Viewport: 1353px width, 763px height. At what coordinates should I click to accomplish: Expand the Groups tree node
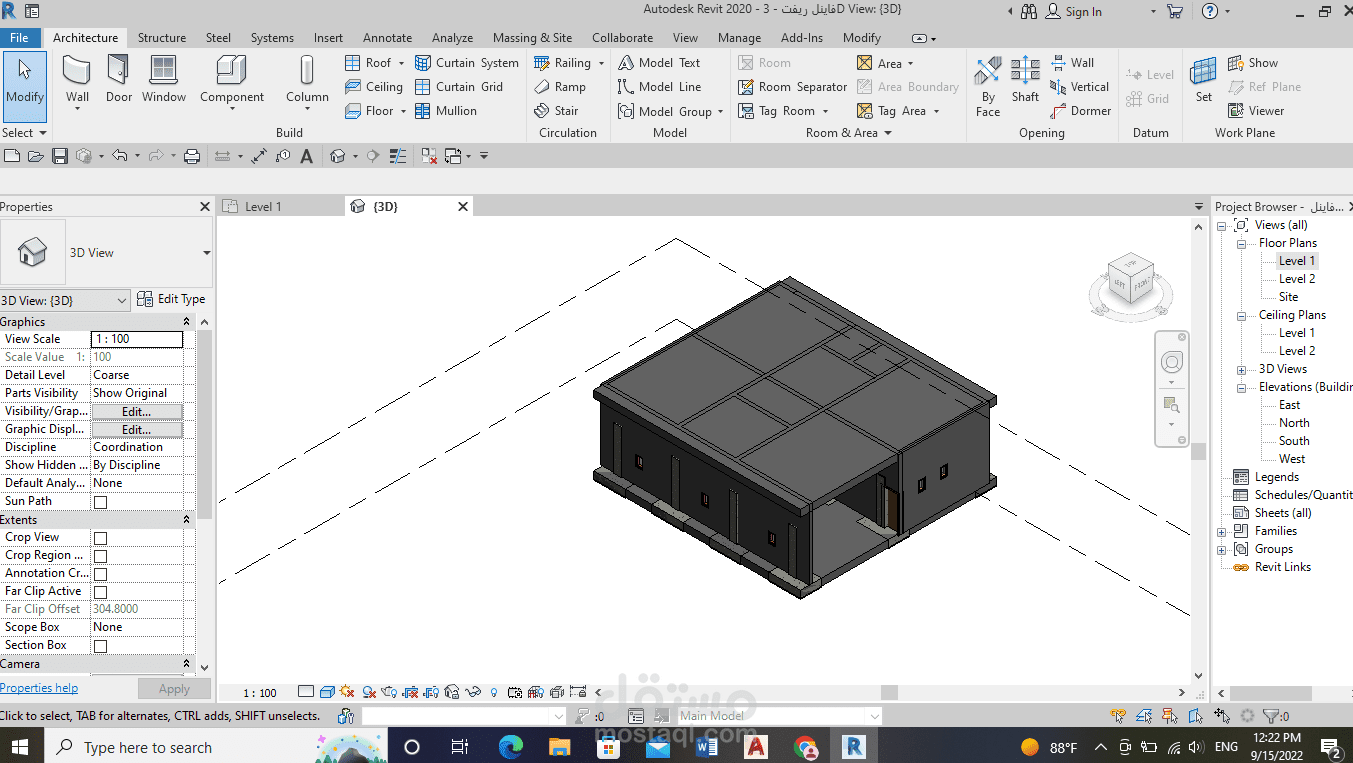[x=1221, y=549]
